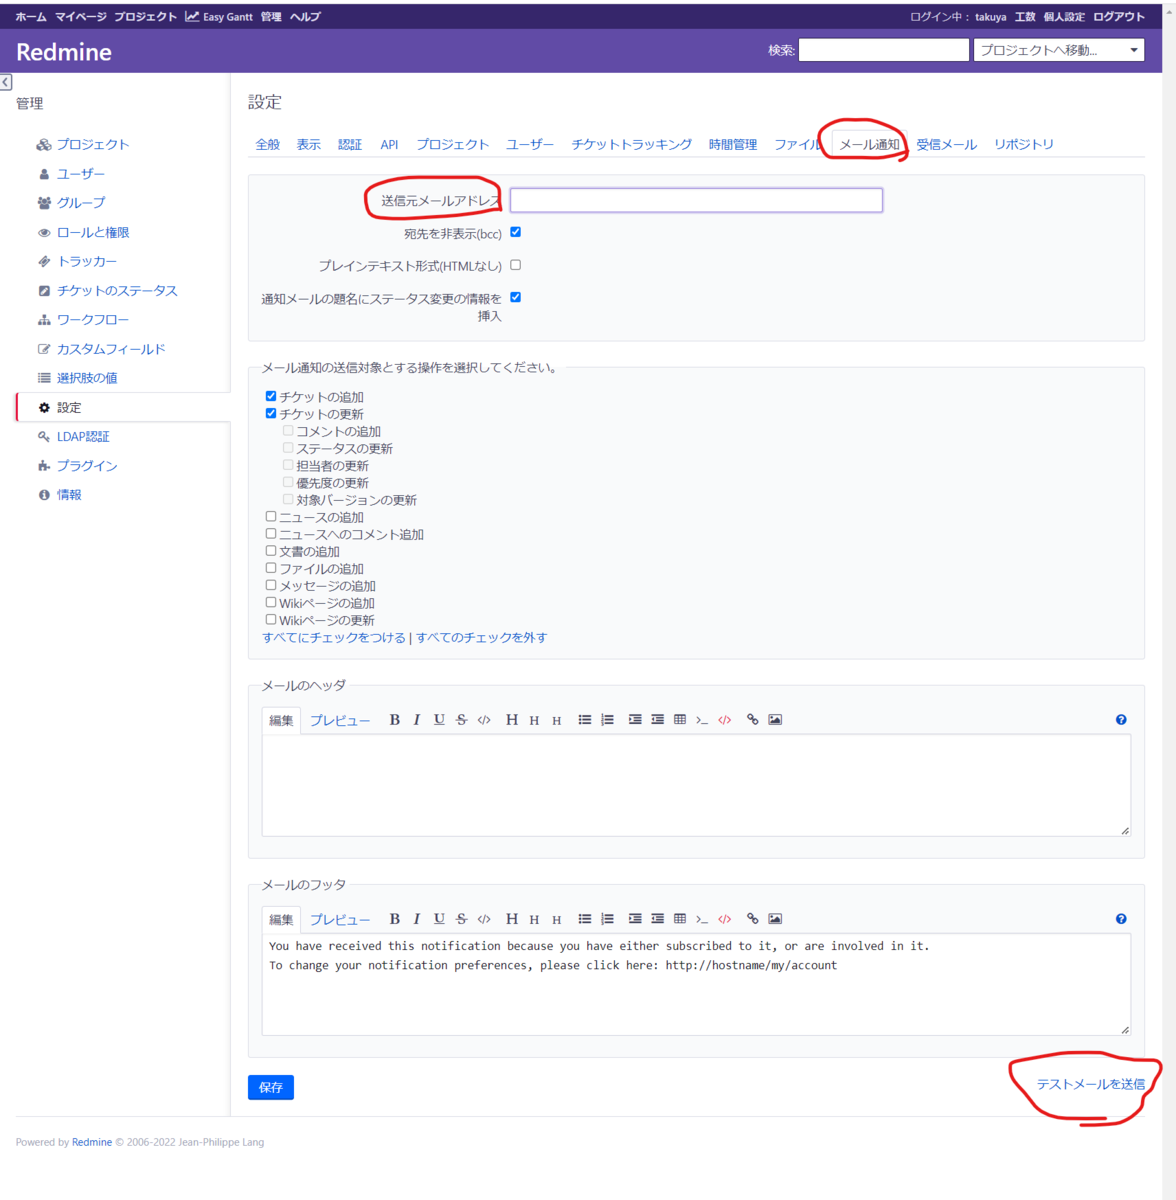1176x1200 pixels.
Task: Click Underline icon in メールのヘッダ toolbar
Action: (439, 720)
